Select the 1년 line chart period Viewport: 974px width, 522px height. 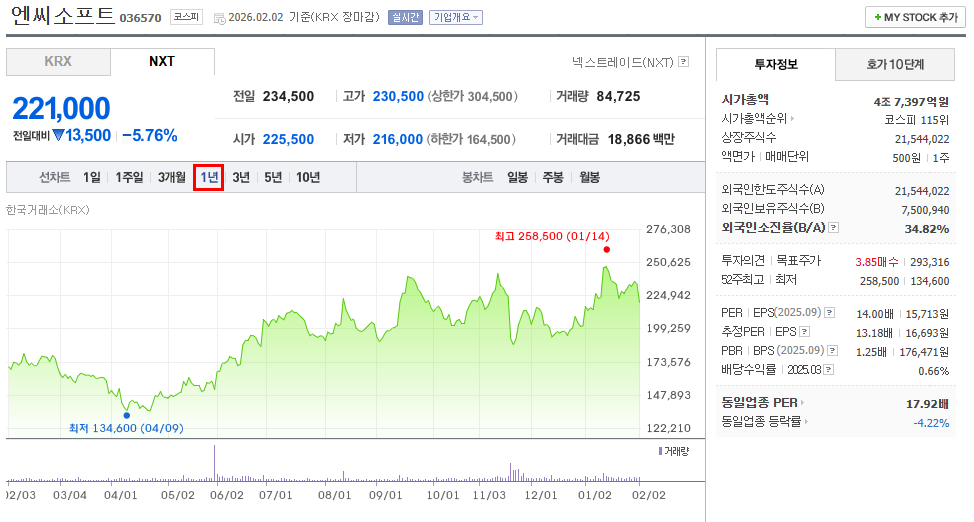(x=209, y=177)
